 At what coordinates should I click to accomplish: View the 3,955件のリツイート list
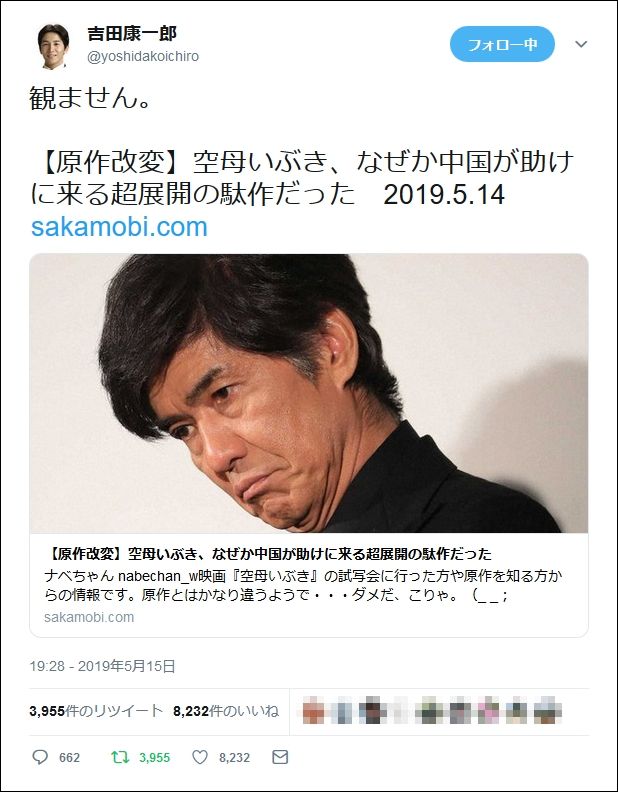tap(96, 711)
